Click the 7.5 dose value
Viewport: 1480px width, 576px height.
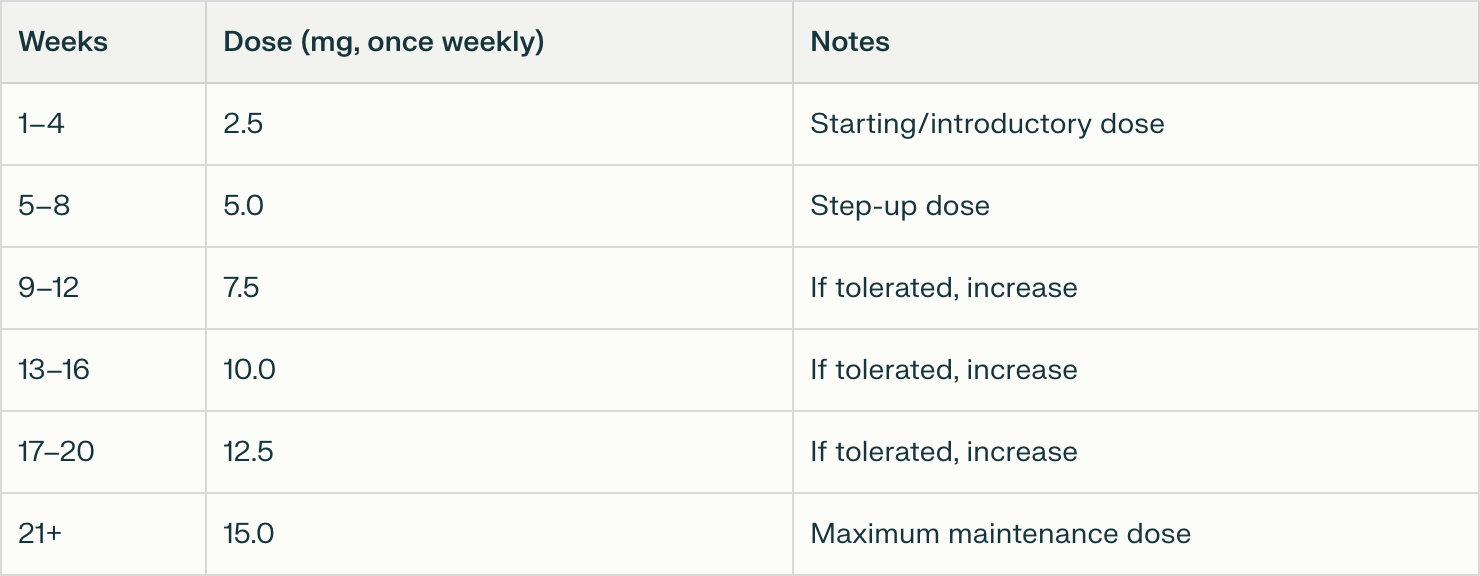pos(242,288)
